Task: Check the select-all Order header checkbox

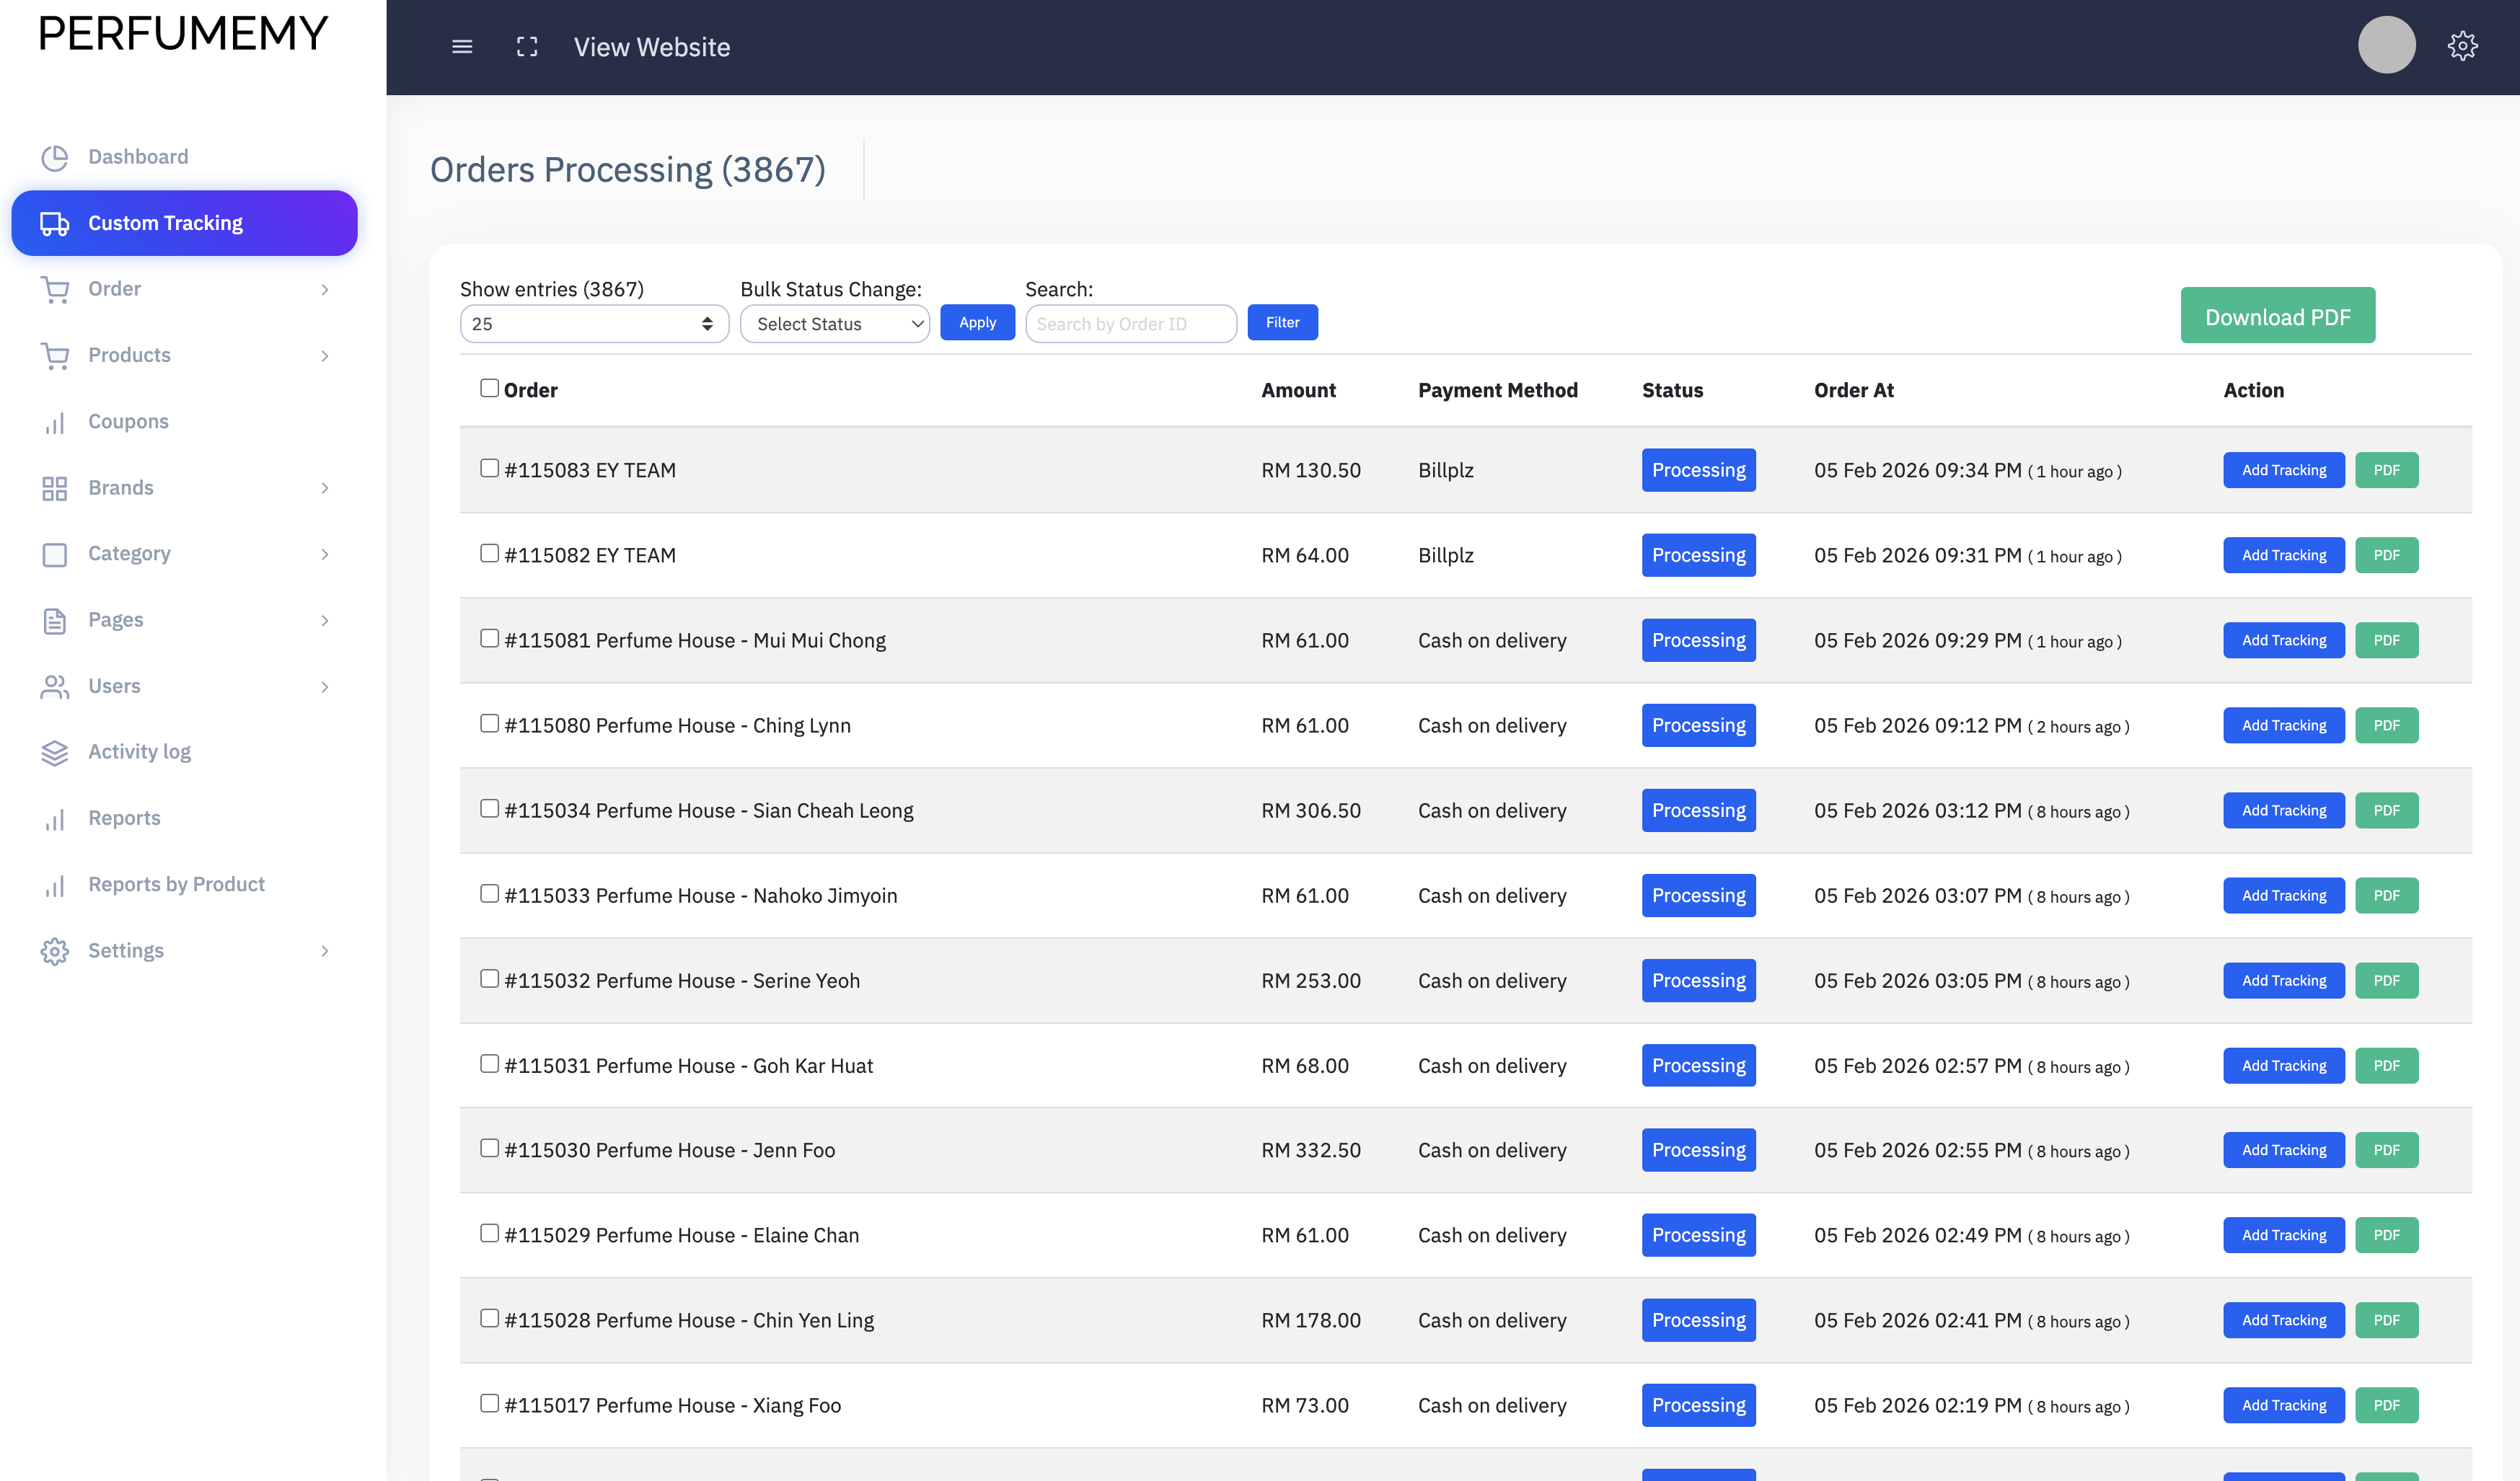Action: pos(489,388)
